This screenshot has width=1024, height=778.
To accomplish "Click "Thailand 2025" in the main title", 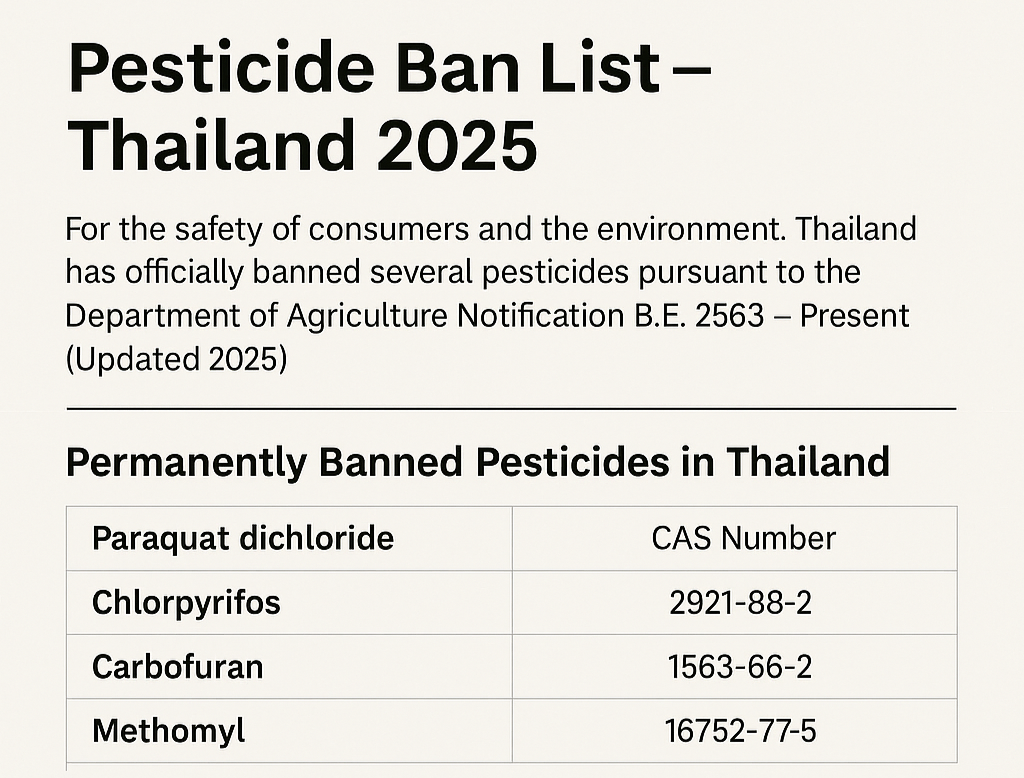I will pyautogui.click(x=302, y=146).
